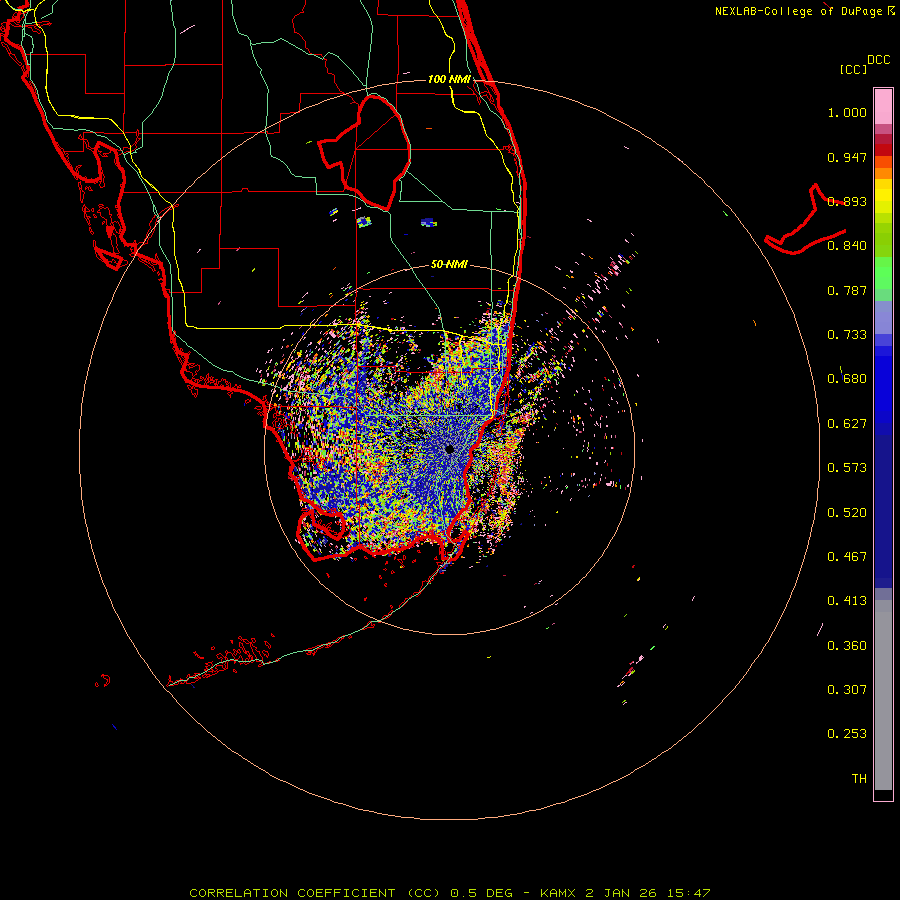This screenshot has height=900, width=900.
Task: Click the [CC] legend unit label
Action: pos(853,69)
